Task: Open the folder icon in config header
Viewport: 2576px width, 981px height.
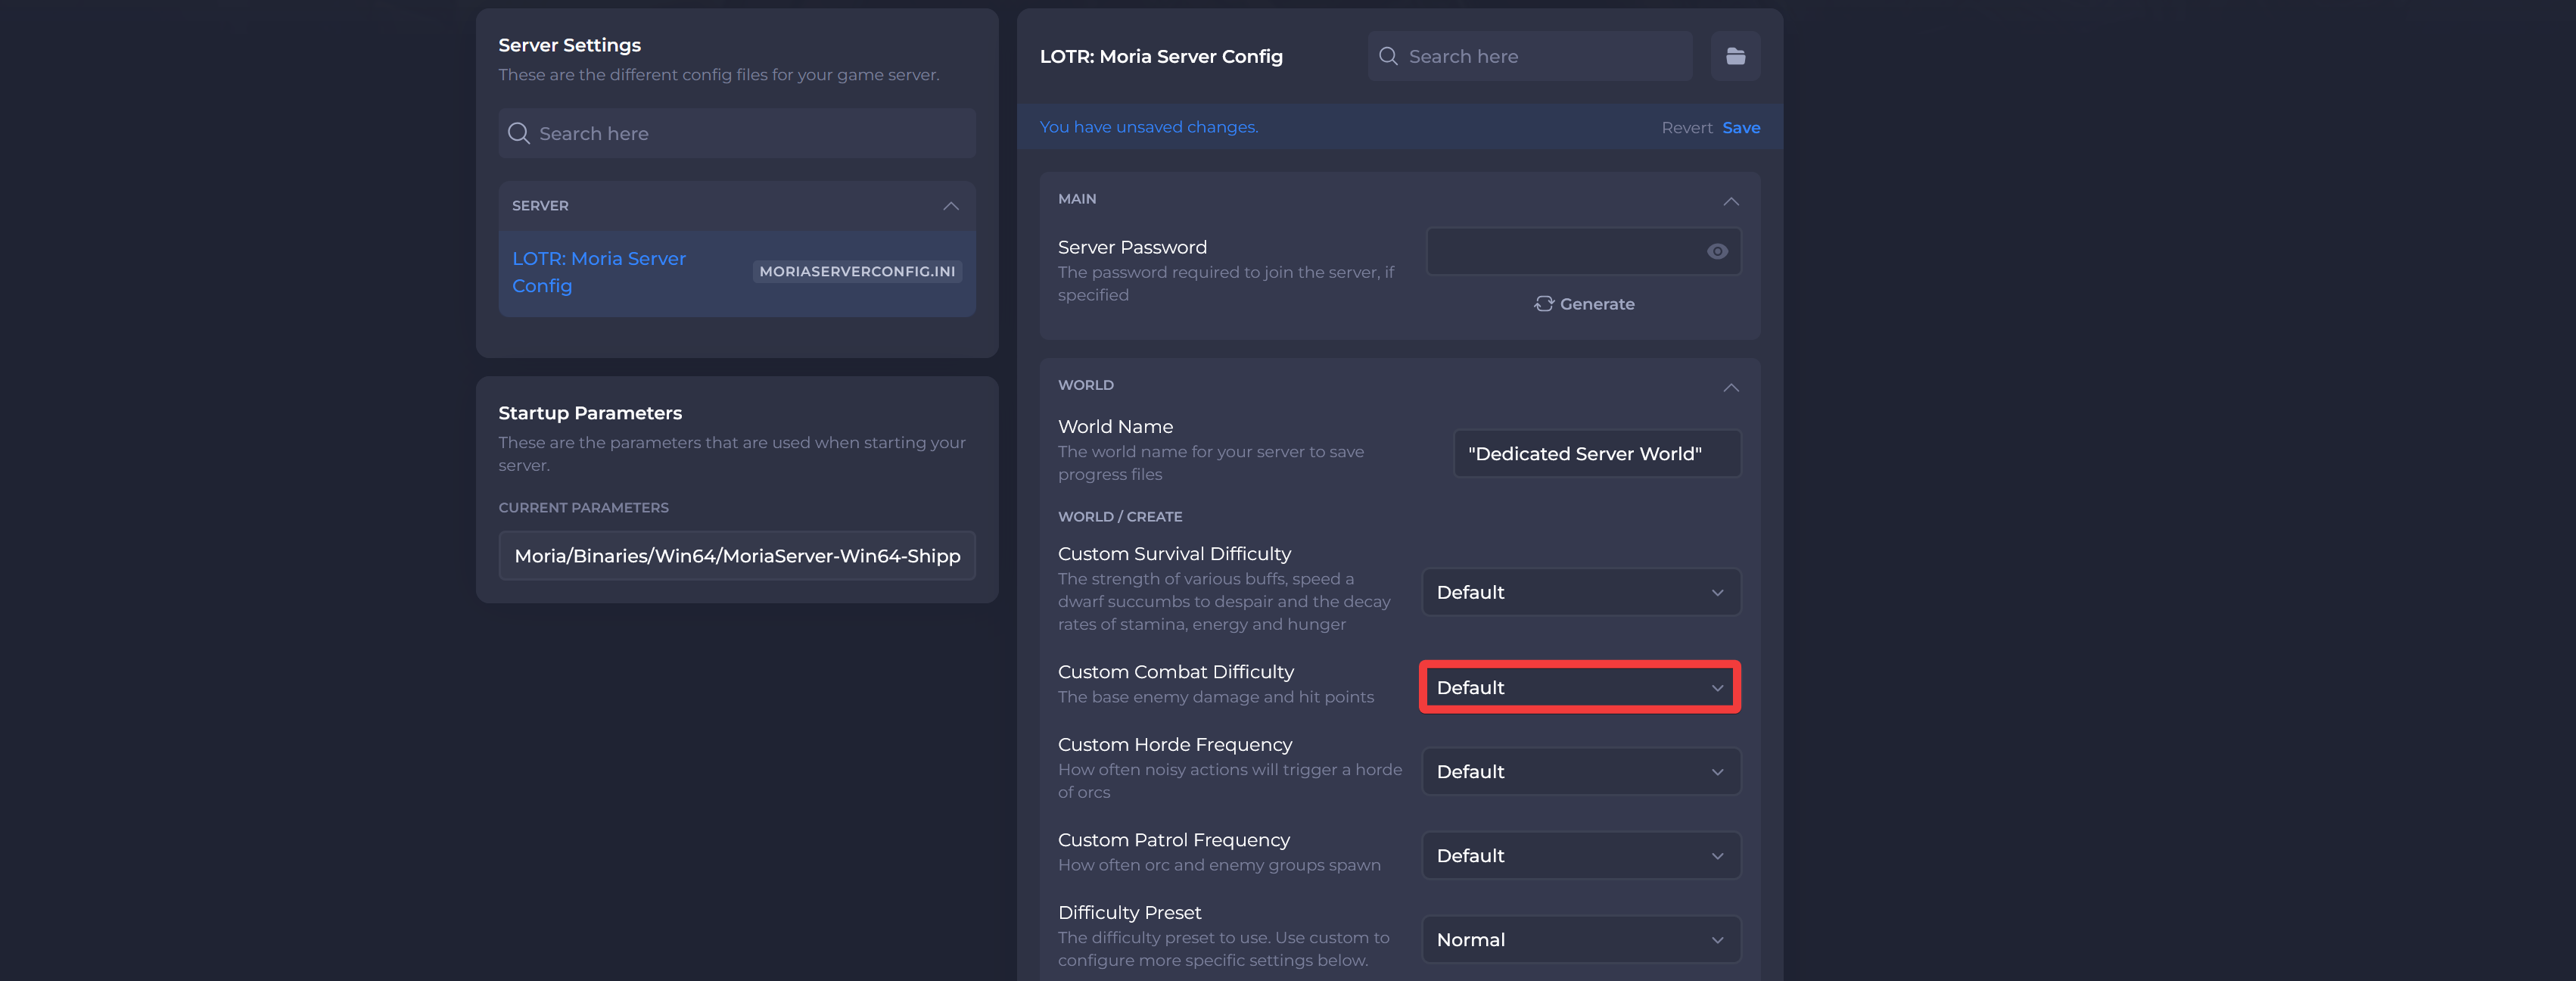Action: click(x=1735, y=56)
